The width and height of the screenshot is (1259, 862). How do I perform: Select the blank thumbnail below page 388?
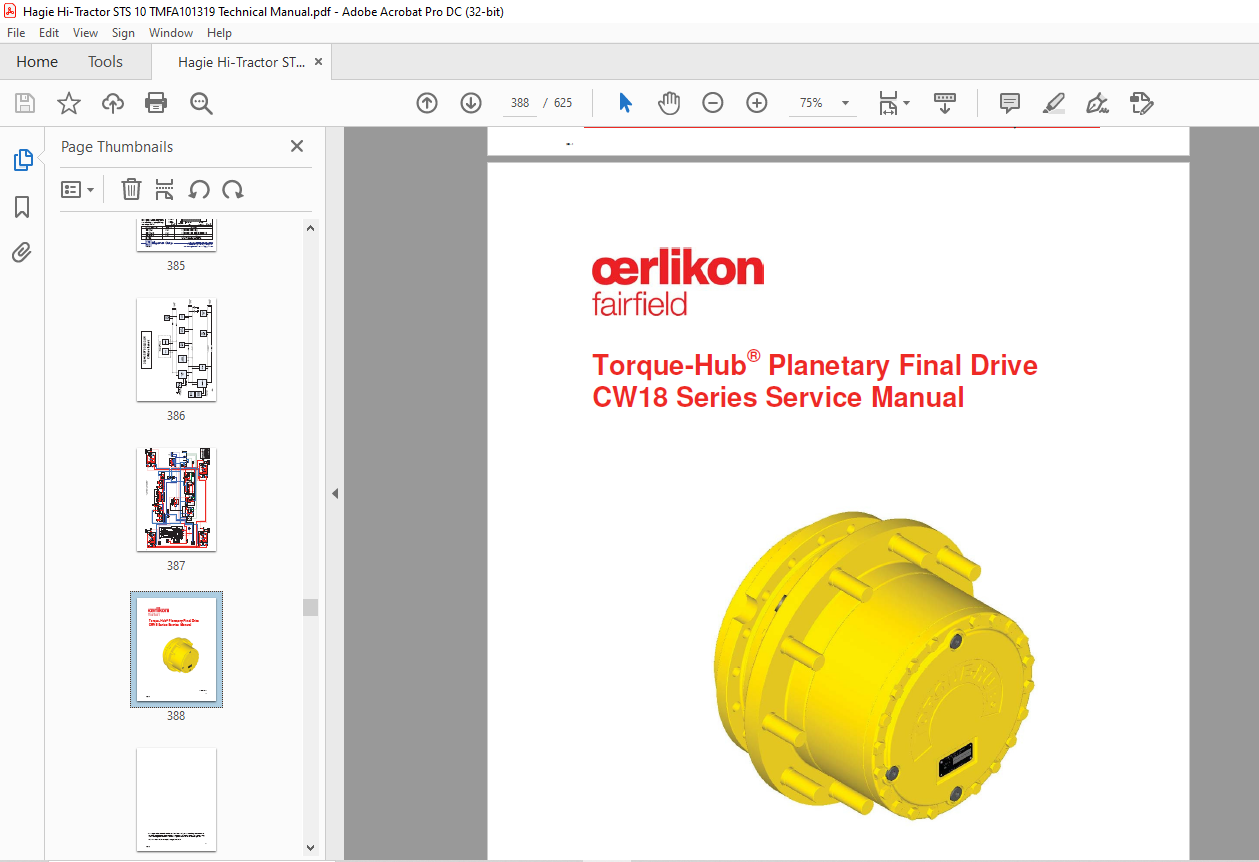pos(176,799)
